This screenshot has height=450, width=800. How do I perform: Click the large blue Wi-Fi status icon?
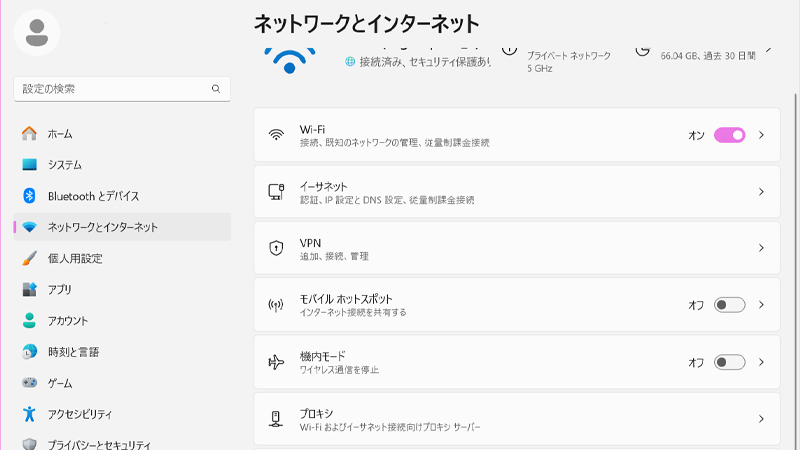tap(289, 60)
